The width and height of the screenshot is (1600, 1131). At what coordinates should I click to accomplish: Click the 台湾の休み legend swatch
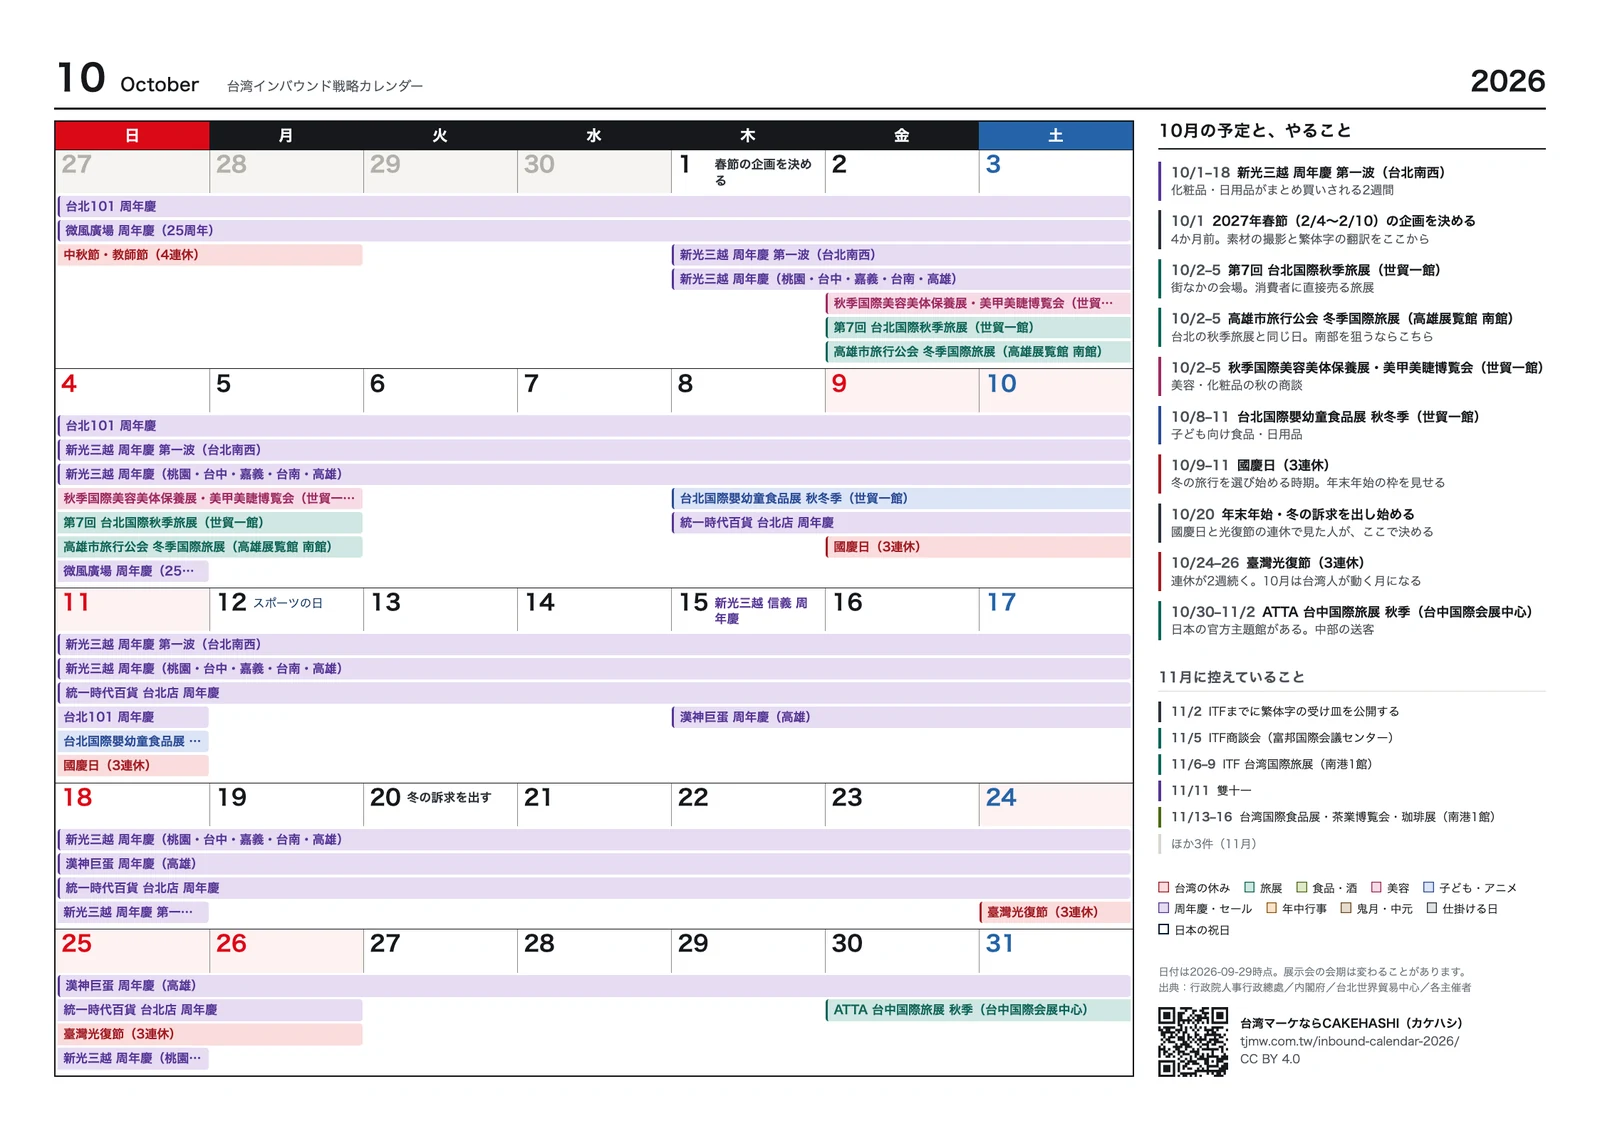(x=1164, y=887)
